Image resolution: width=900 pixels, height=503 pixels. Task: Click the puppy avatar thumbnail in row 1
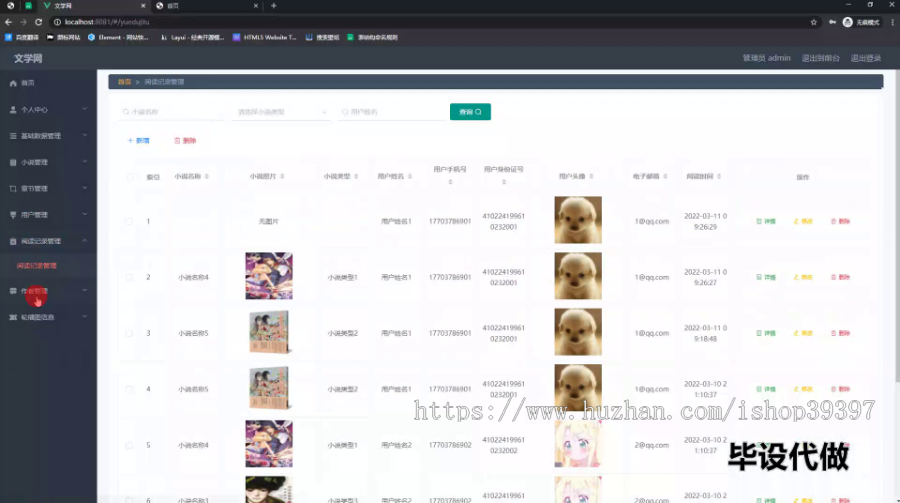click(578, 220)
